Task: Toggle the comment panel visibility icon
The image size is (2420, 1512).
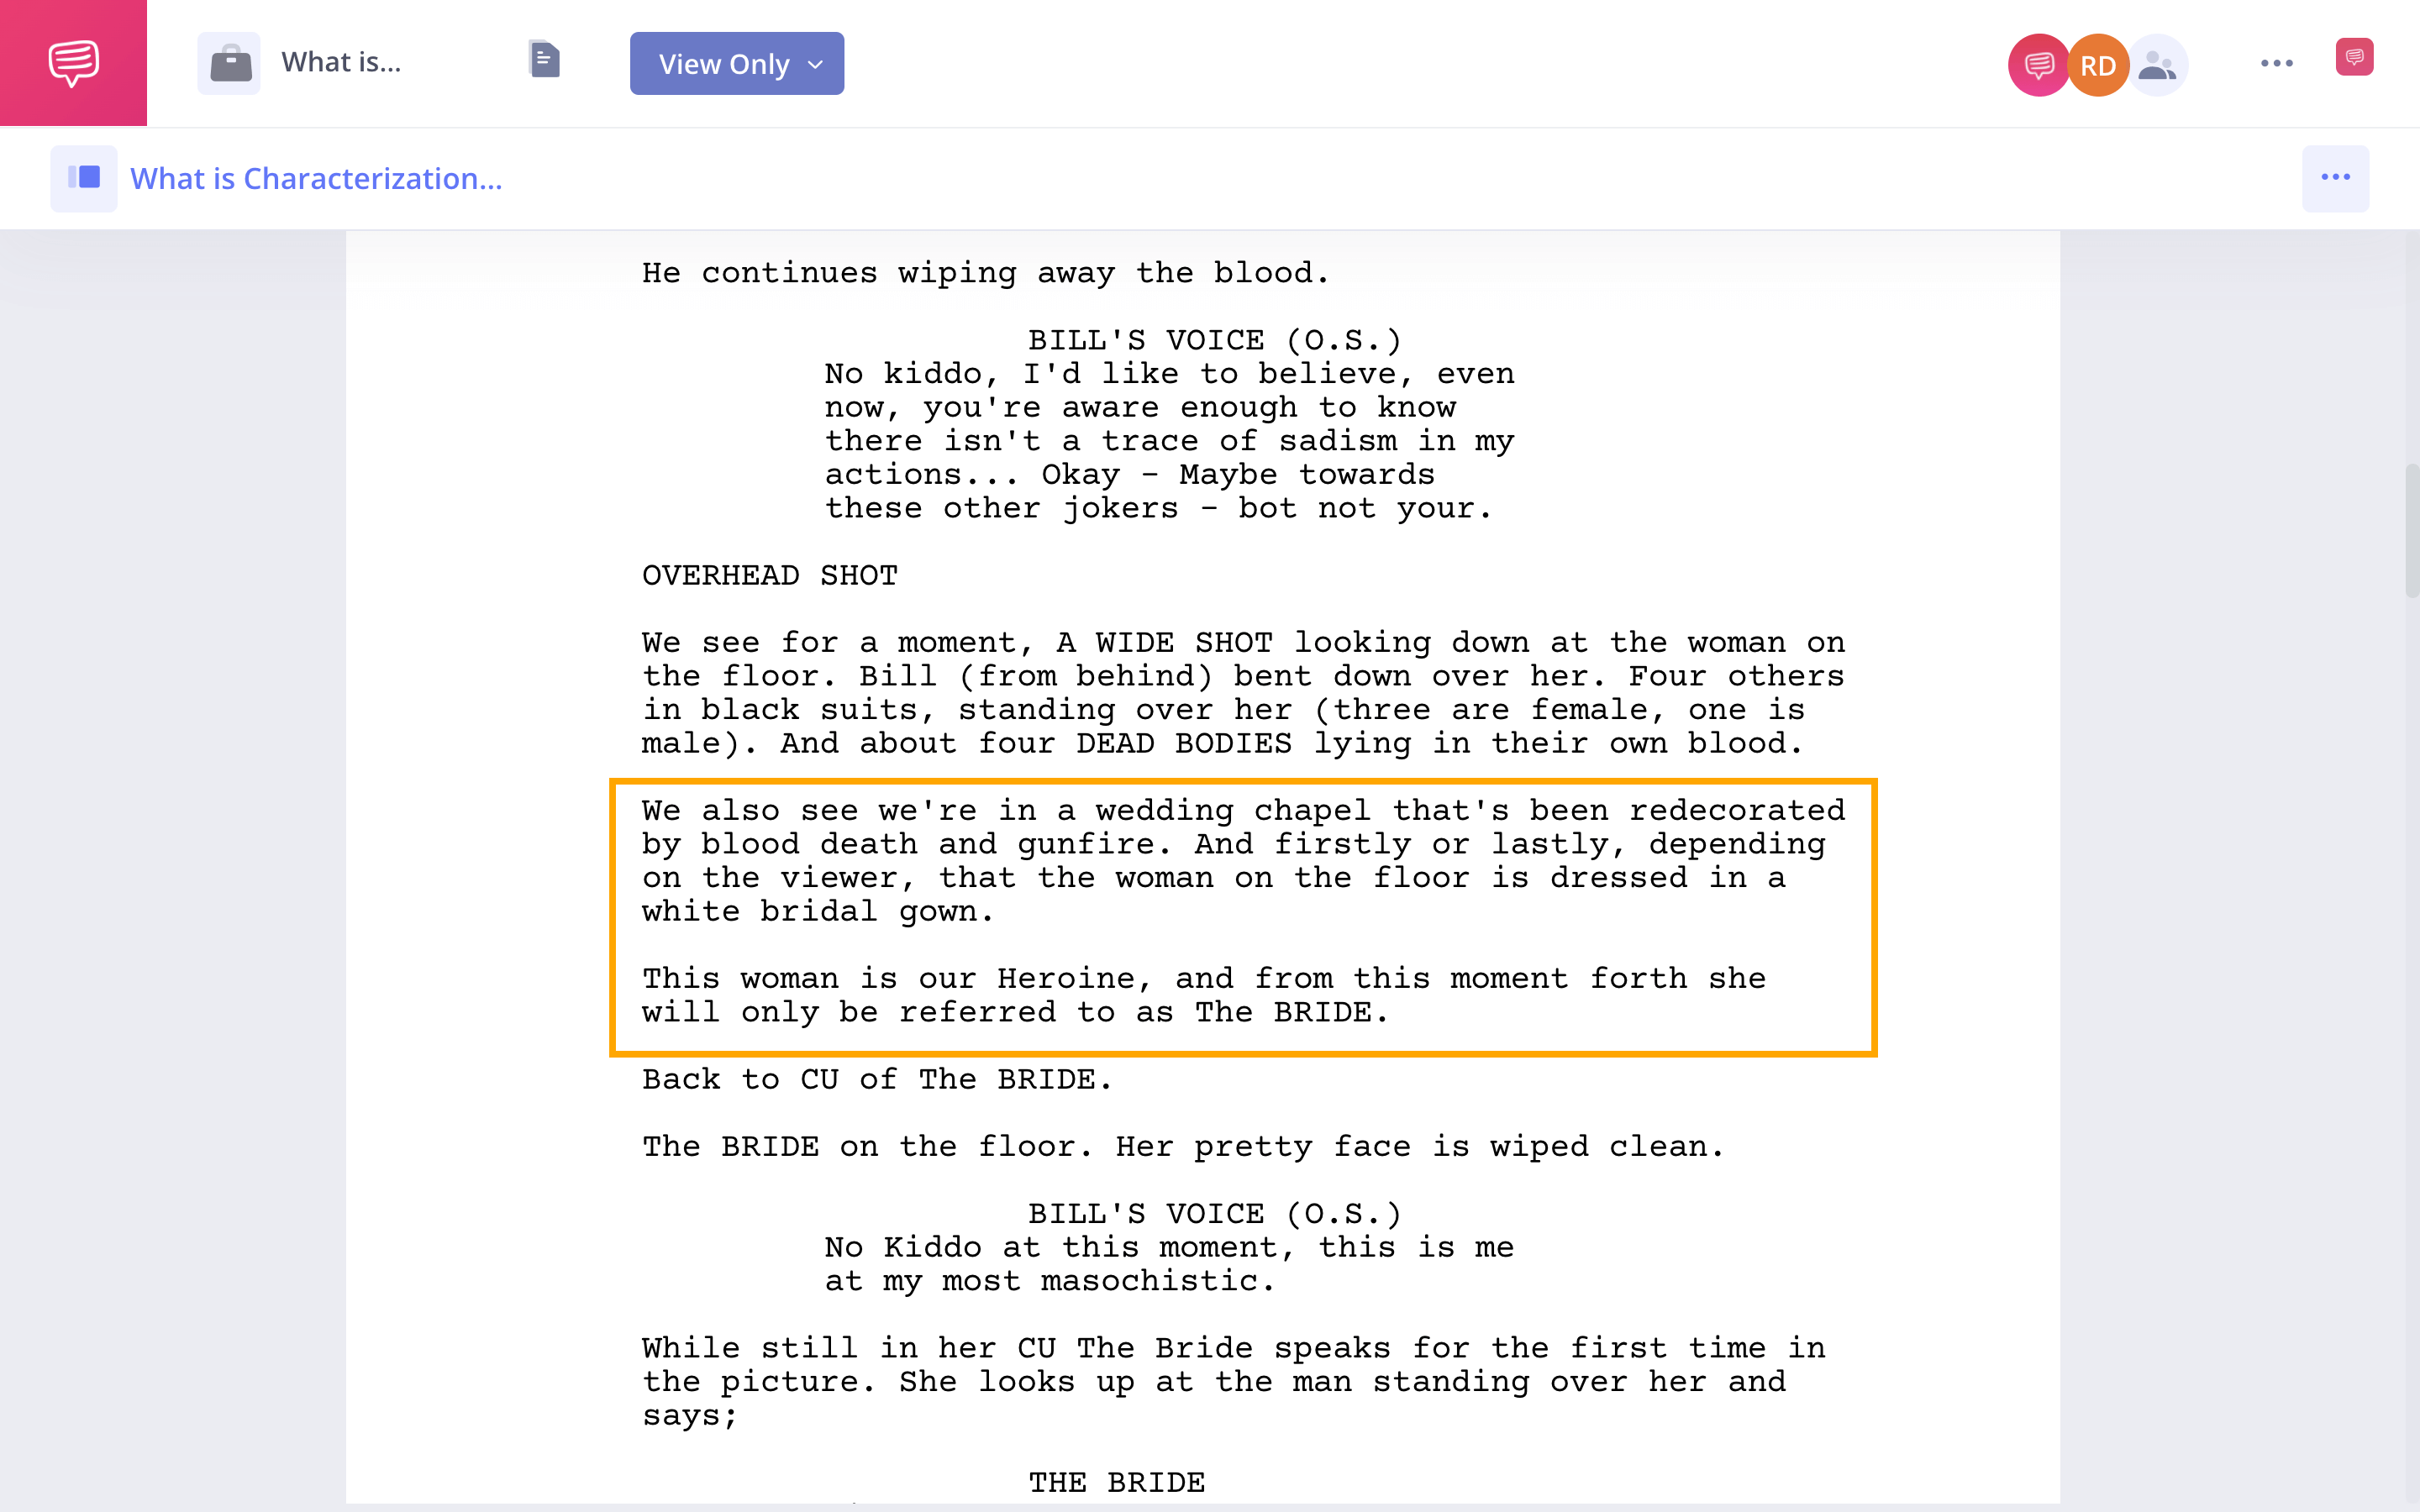Action: tap(2354, 63)
